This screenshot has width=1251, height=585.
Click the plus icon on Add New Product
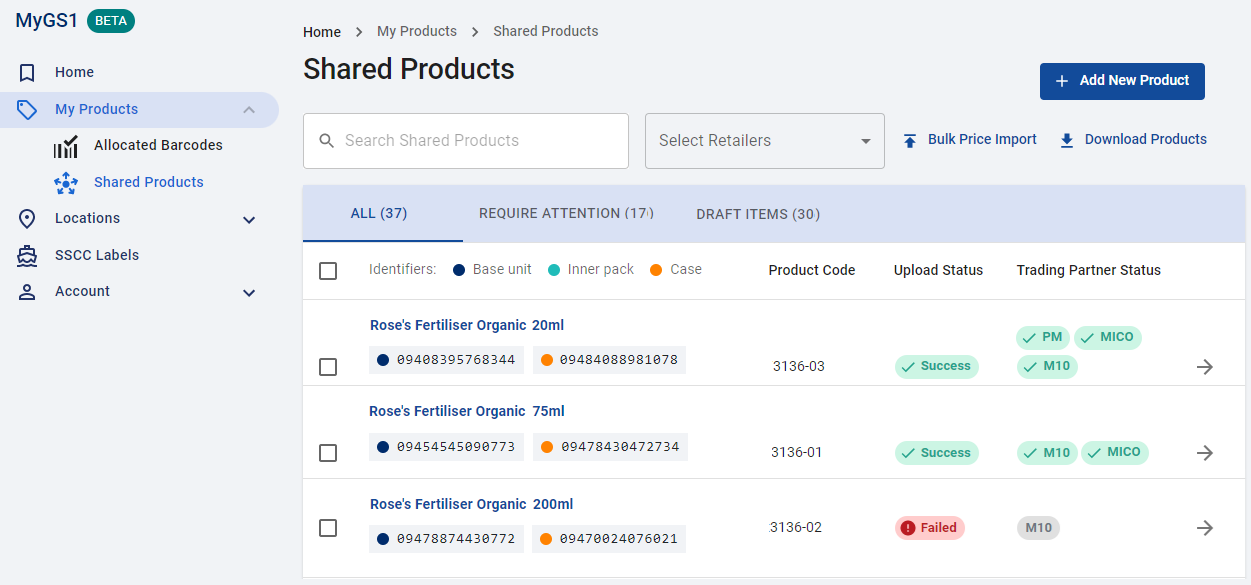click(x=1061, y=81)
